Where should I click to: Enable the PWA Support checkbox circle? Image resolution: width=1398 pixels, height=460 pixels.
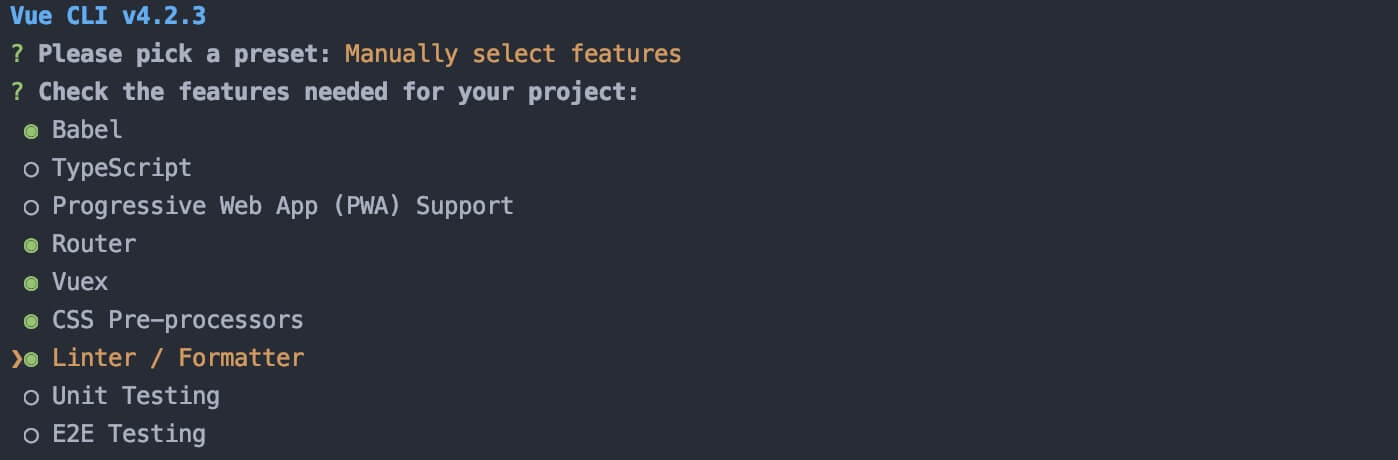[31, 207]
